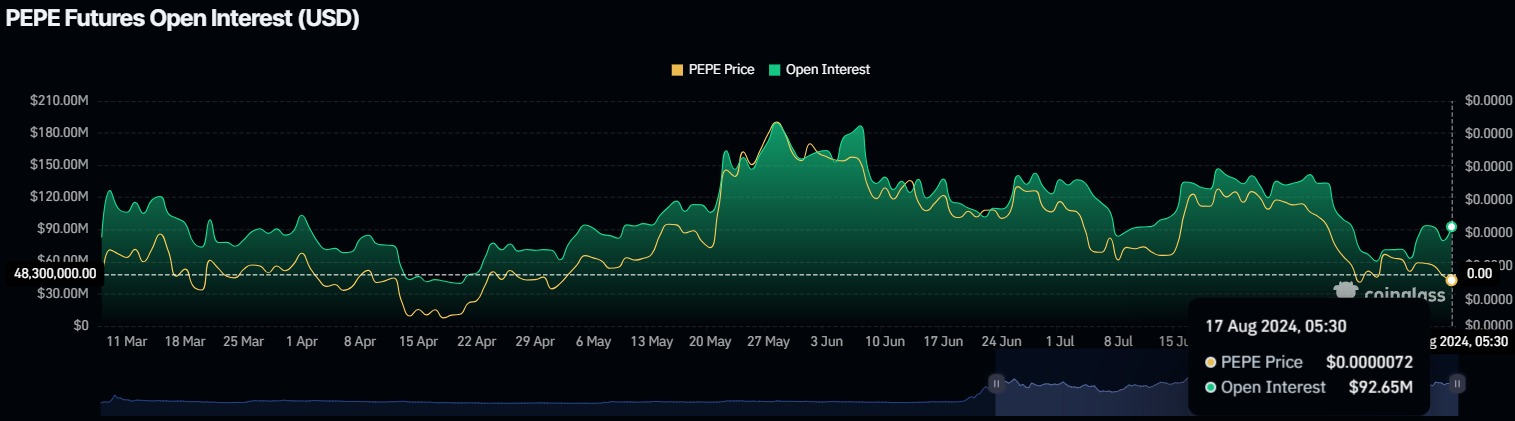Click the 15 Apr x-axis date label
Screen dimensions: 1515x421
pos(418,341)
